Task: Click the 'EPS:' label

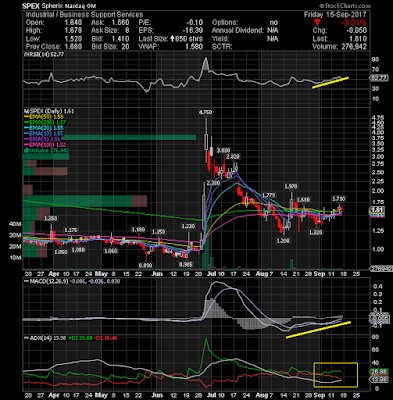Action: tap(147, 31)
